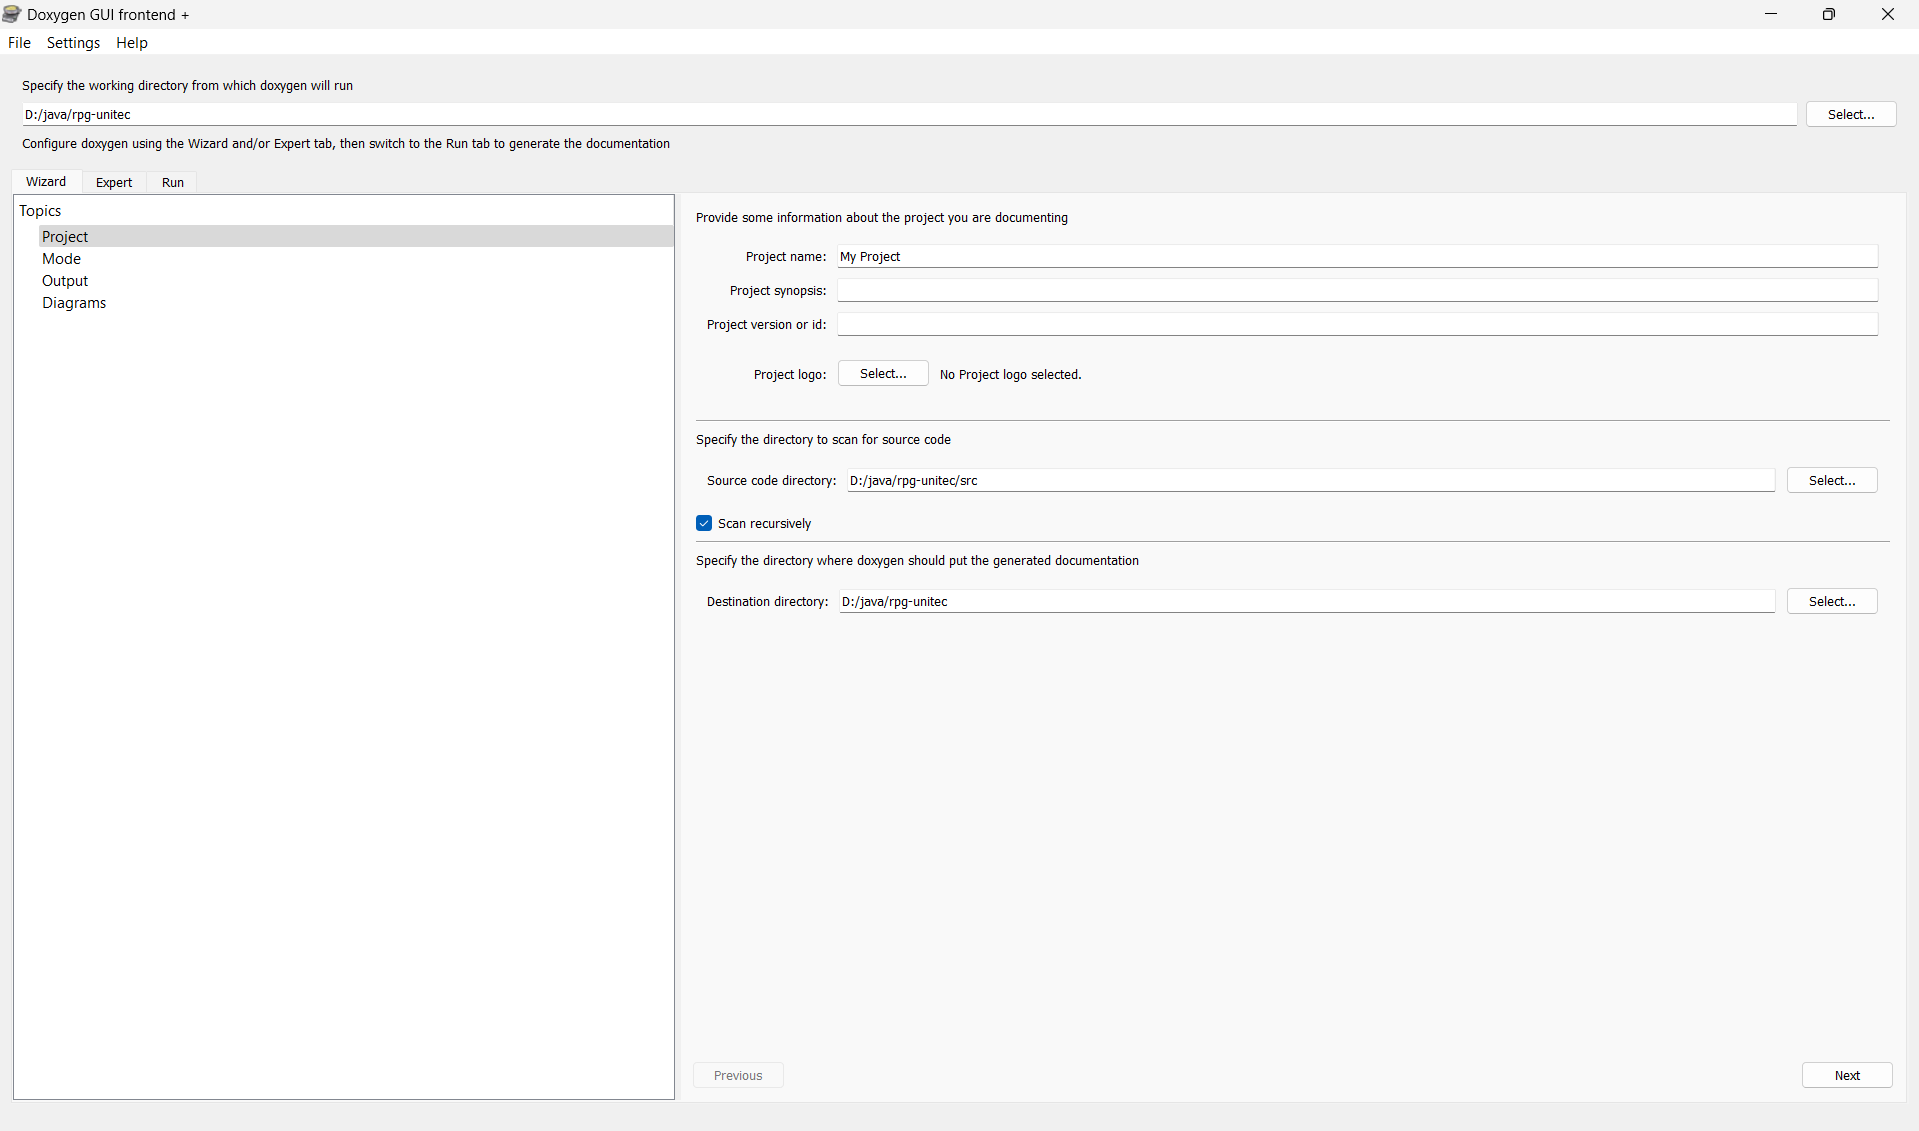Click the Topics header label
1919x1131 pixels.
(x=40, y=210)
